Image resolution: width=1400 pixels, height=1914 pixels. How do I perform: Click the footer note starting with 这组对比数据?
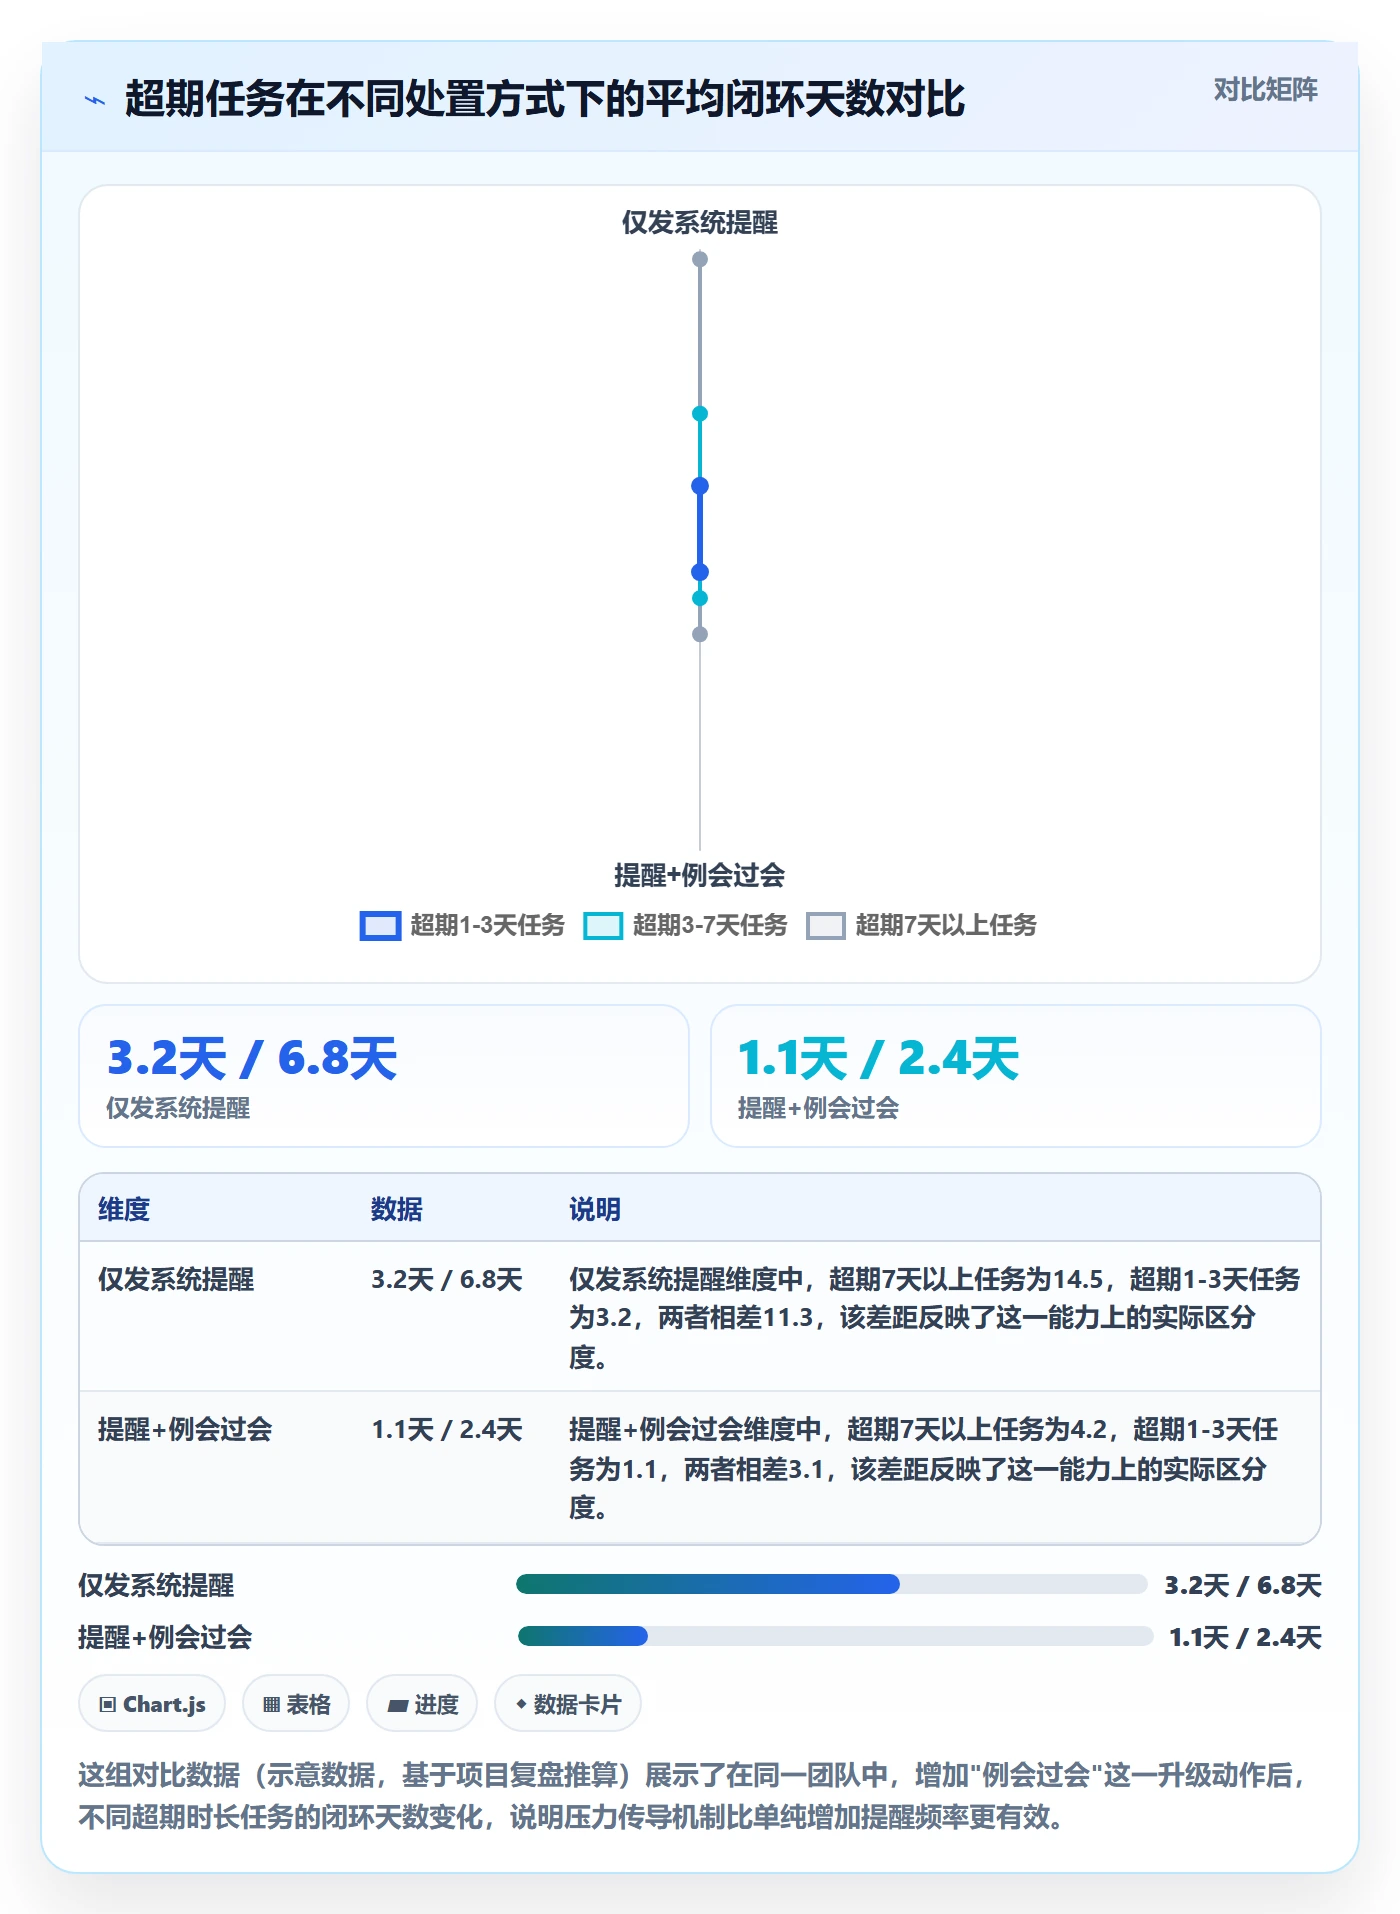(x=692, y=1796)
